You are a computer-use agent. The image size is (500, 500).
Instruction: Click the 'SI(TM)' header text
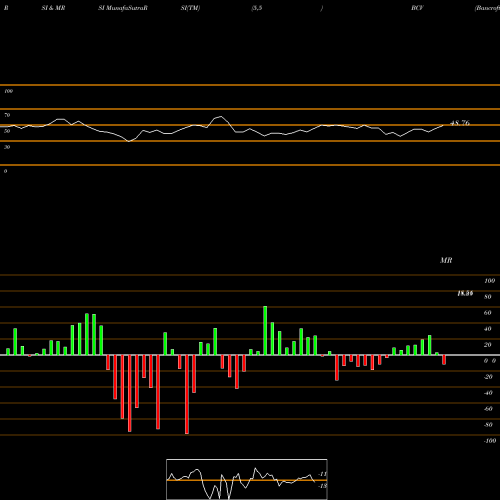point(190,8)
